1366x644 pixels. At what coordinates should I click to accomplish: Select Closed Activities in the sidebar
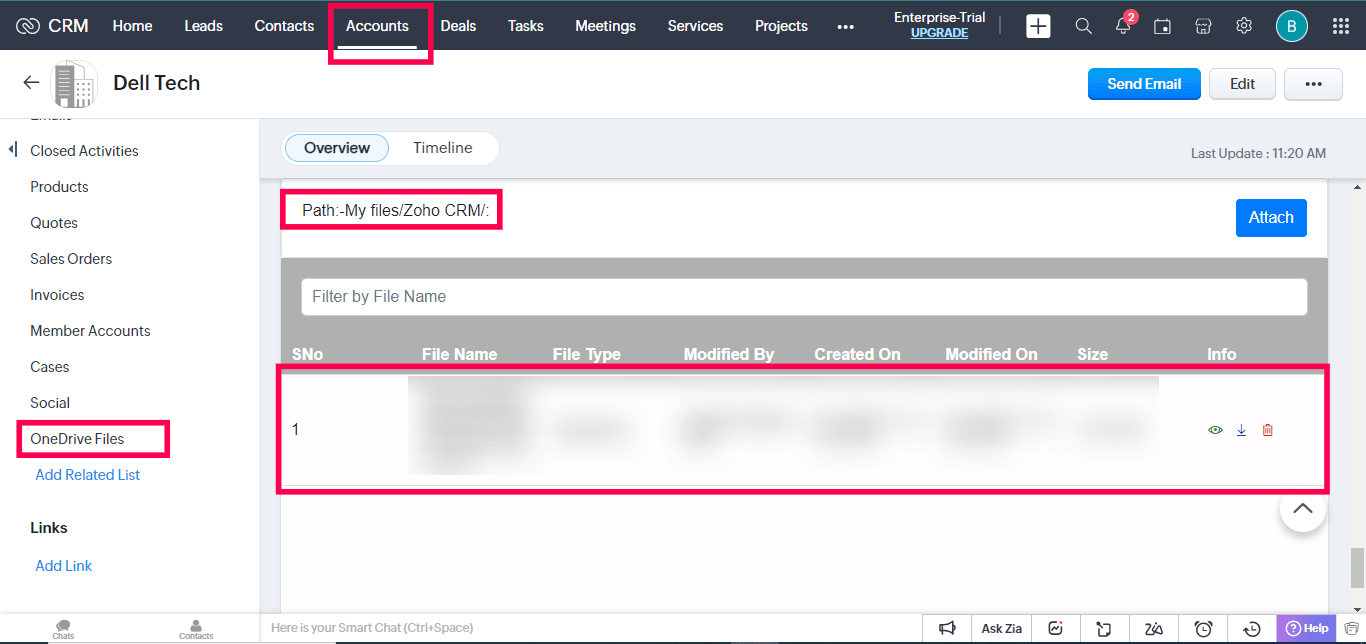tap(84, 151)
